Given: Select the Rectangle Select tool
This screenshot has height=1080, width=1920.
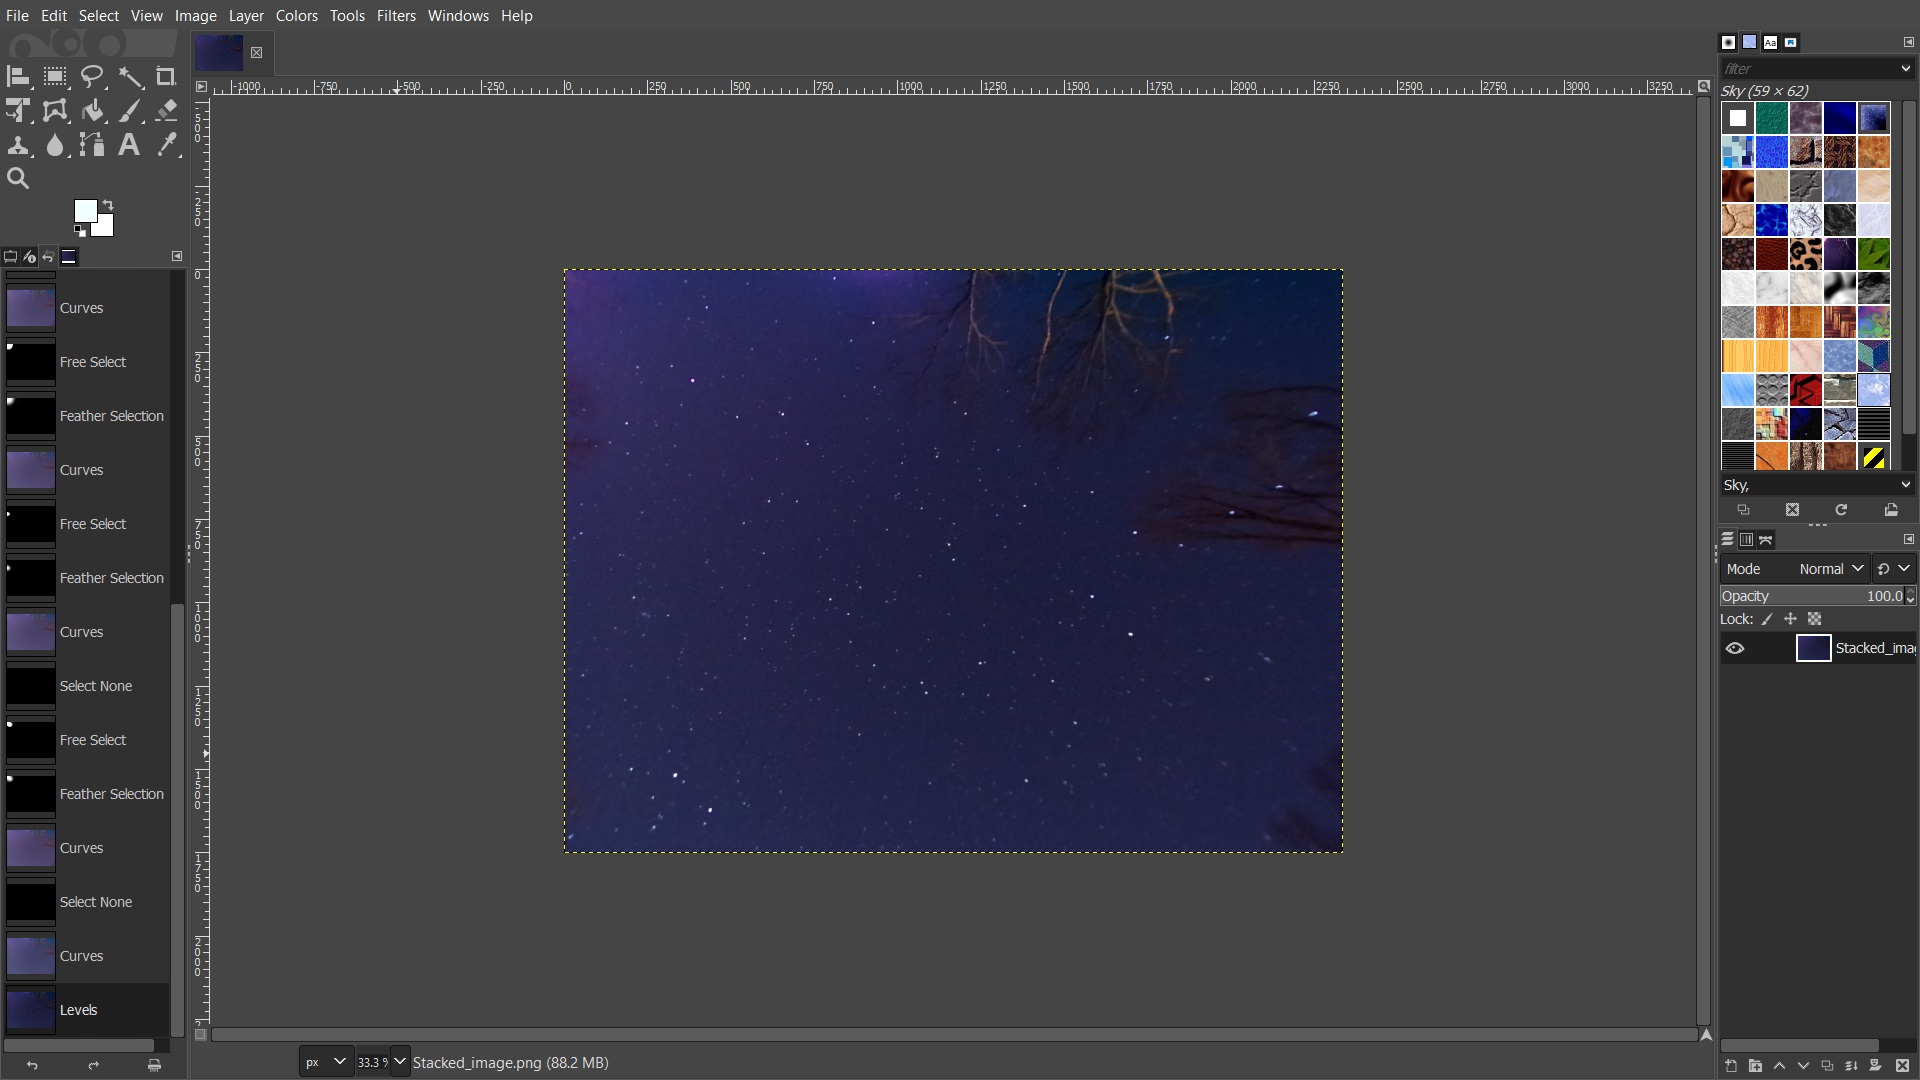Looking at the screenshot, I should [x=55, y=77].
